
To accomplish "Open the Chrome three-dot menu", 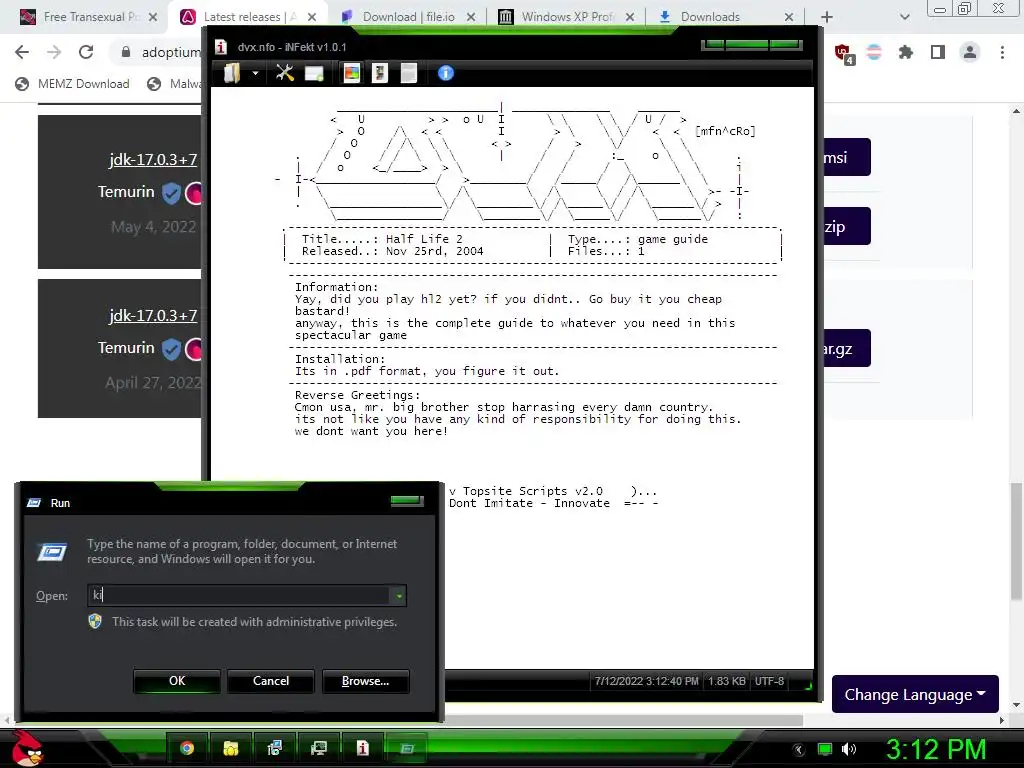I will click(x=1002, y=52).
